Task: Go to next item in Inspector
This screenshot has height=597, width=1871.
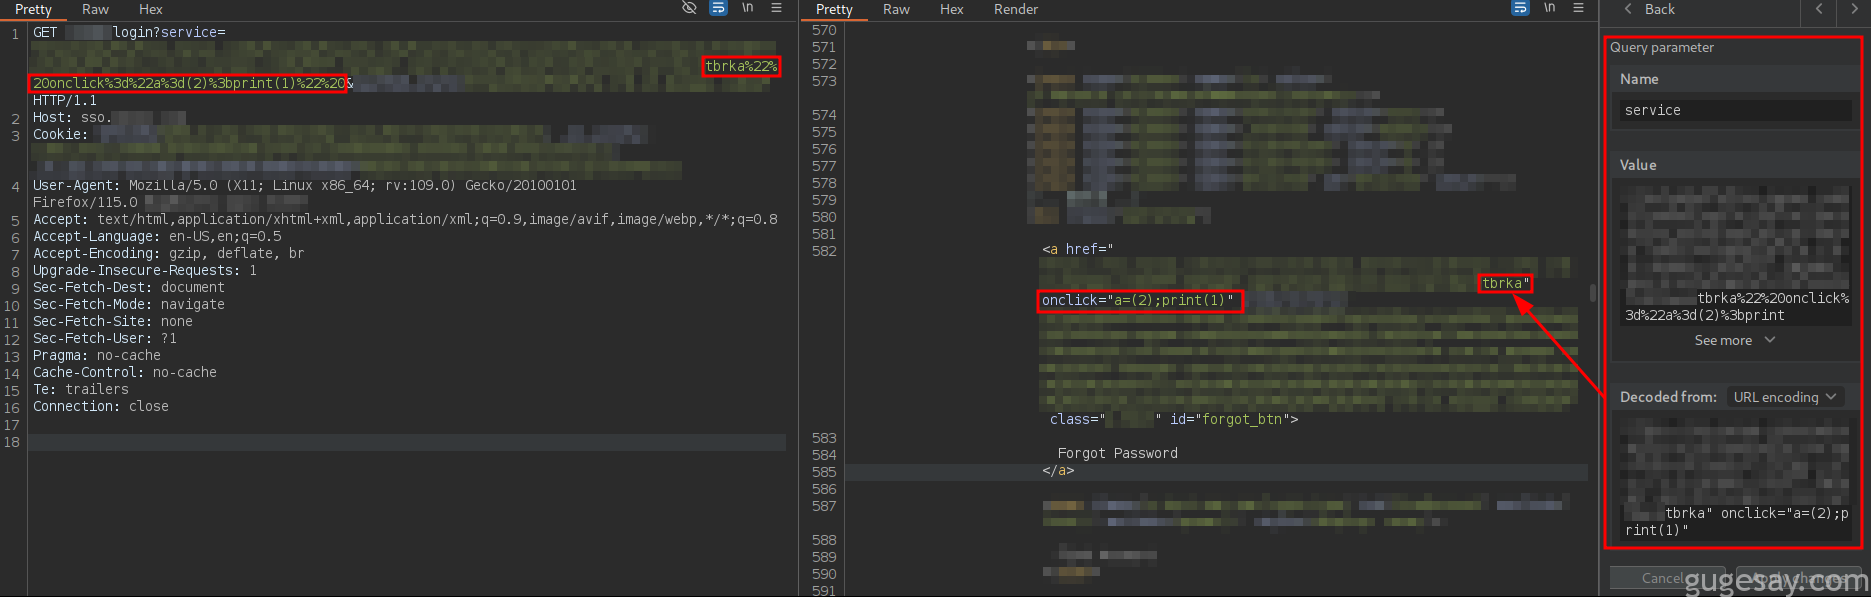Action: click(x=1854, y=9)
